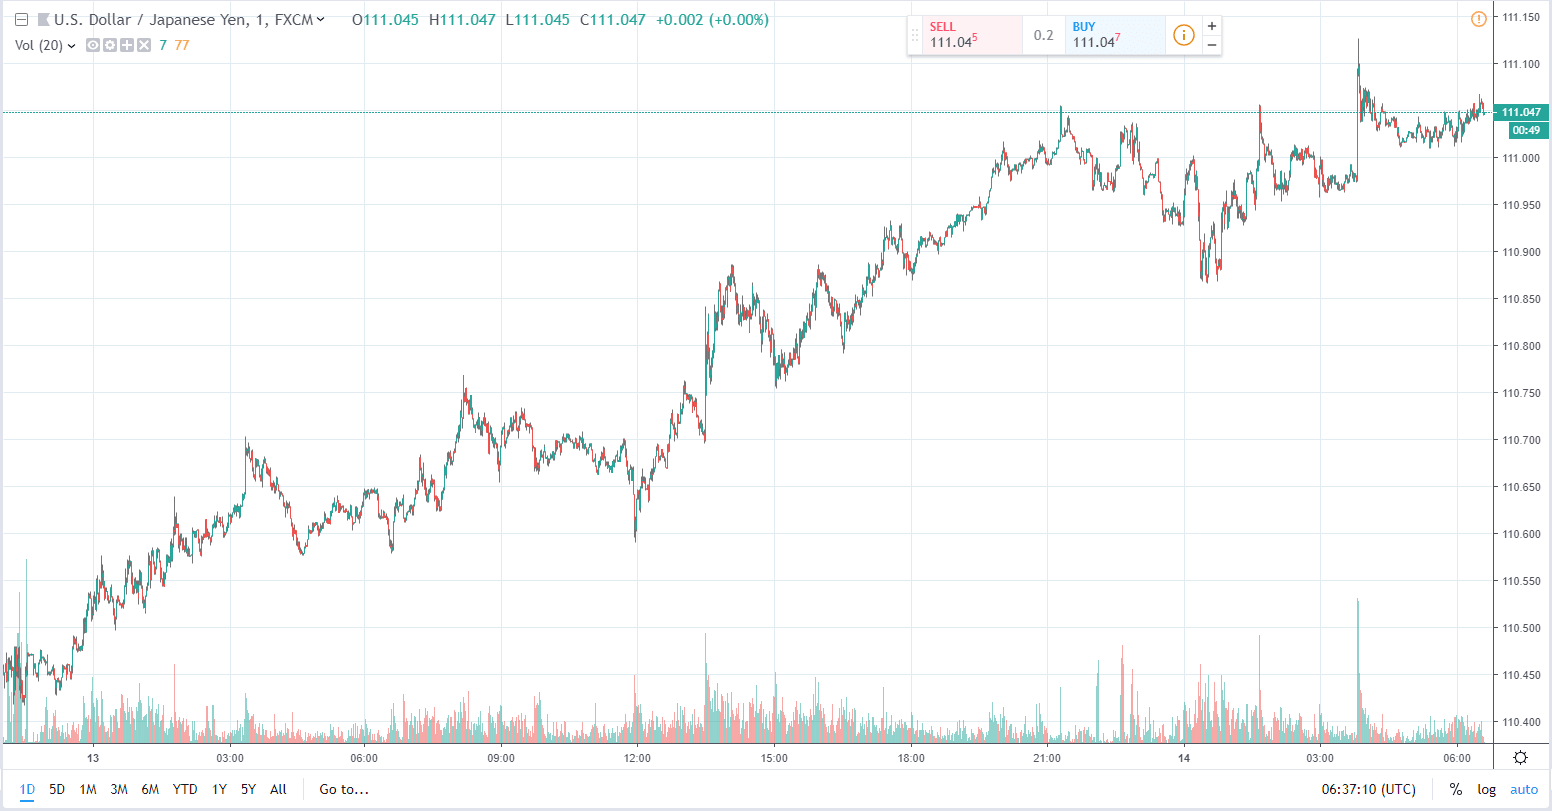Click the 111.150 price axis label

point(1520,17)
